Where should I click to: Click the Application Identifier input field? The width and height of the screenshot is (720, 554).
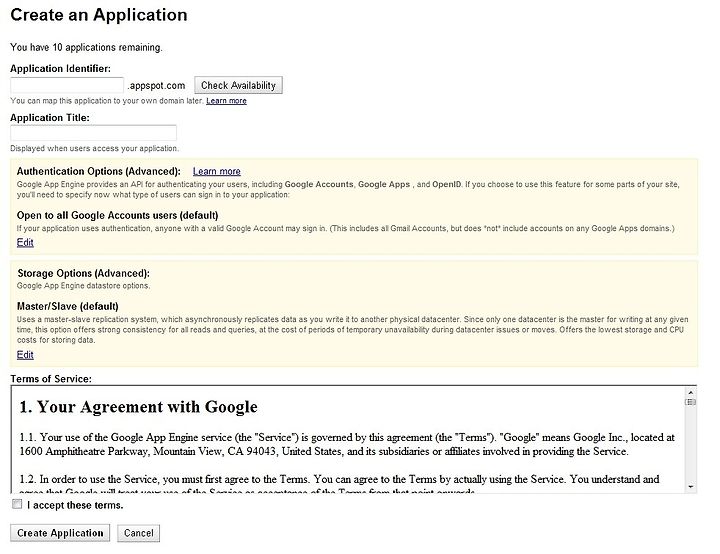click(67, 85)
